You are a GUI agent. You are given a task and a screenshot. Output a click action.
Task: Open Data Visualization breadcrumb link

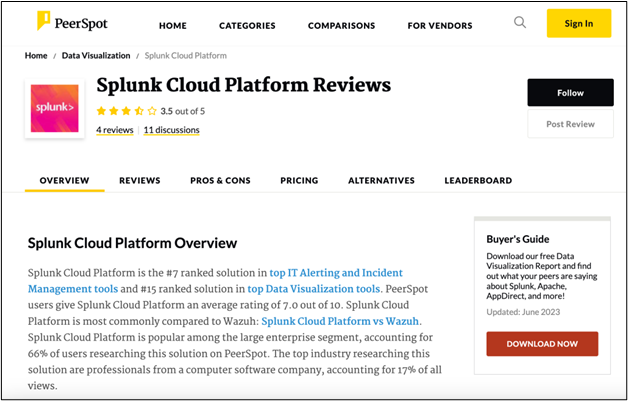click(96, 56)
